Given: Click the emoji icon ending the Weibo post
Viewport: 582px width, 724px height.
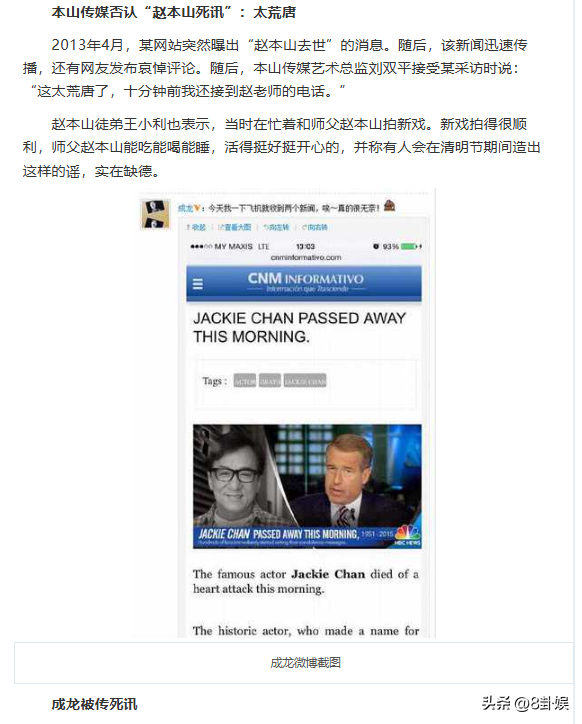Looking at the screenshot, I should pos(390,206).
